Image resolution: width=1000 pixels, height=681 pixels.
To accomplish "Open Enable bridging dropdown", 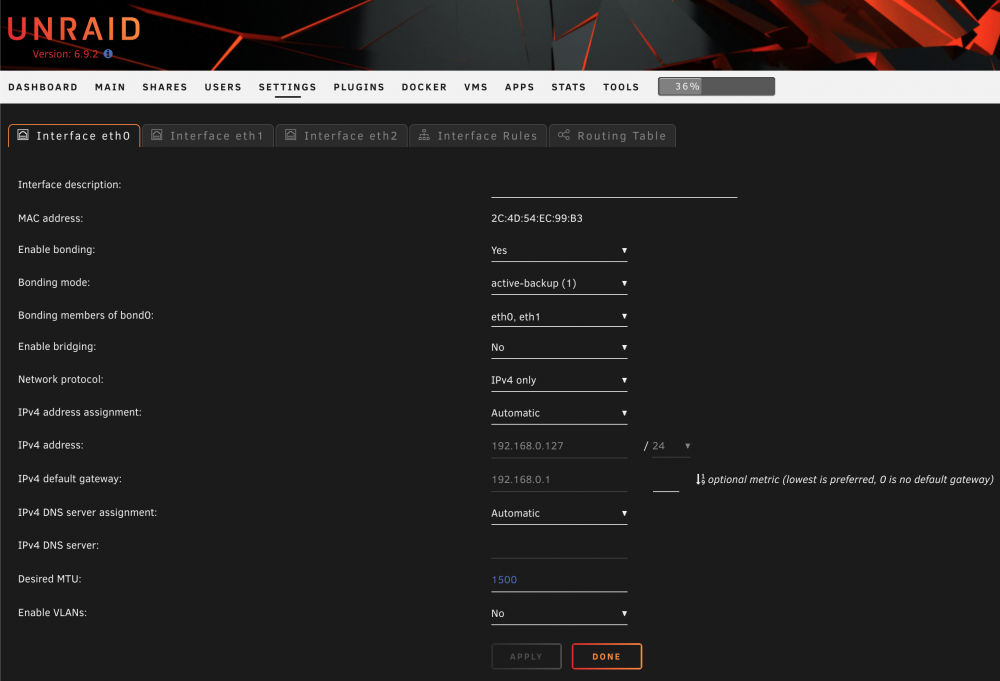I will click(x=559, y=348).
